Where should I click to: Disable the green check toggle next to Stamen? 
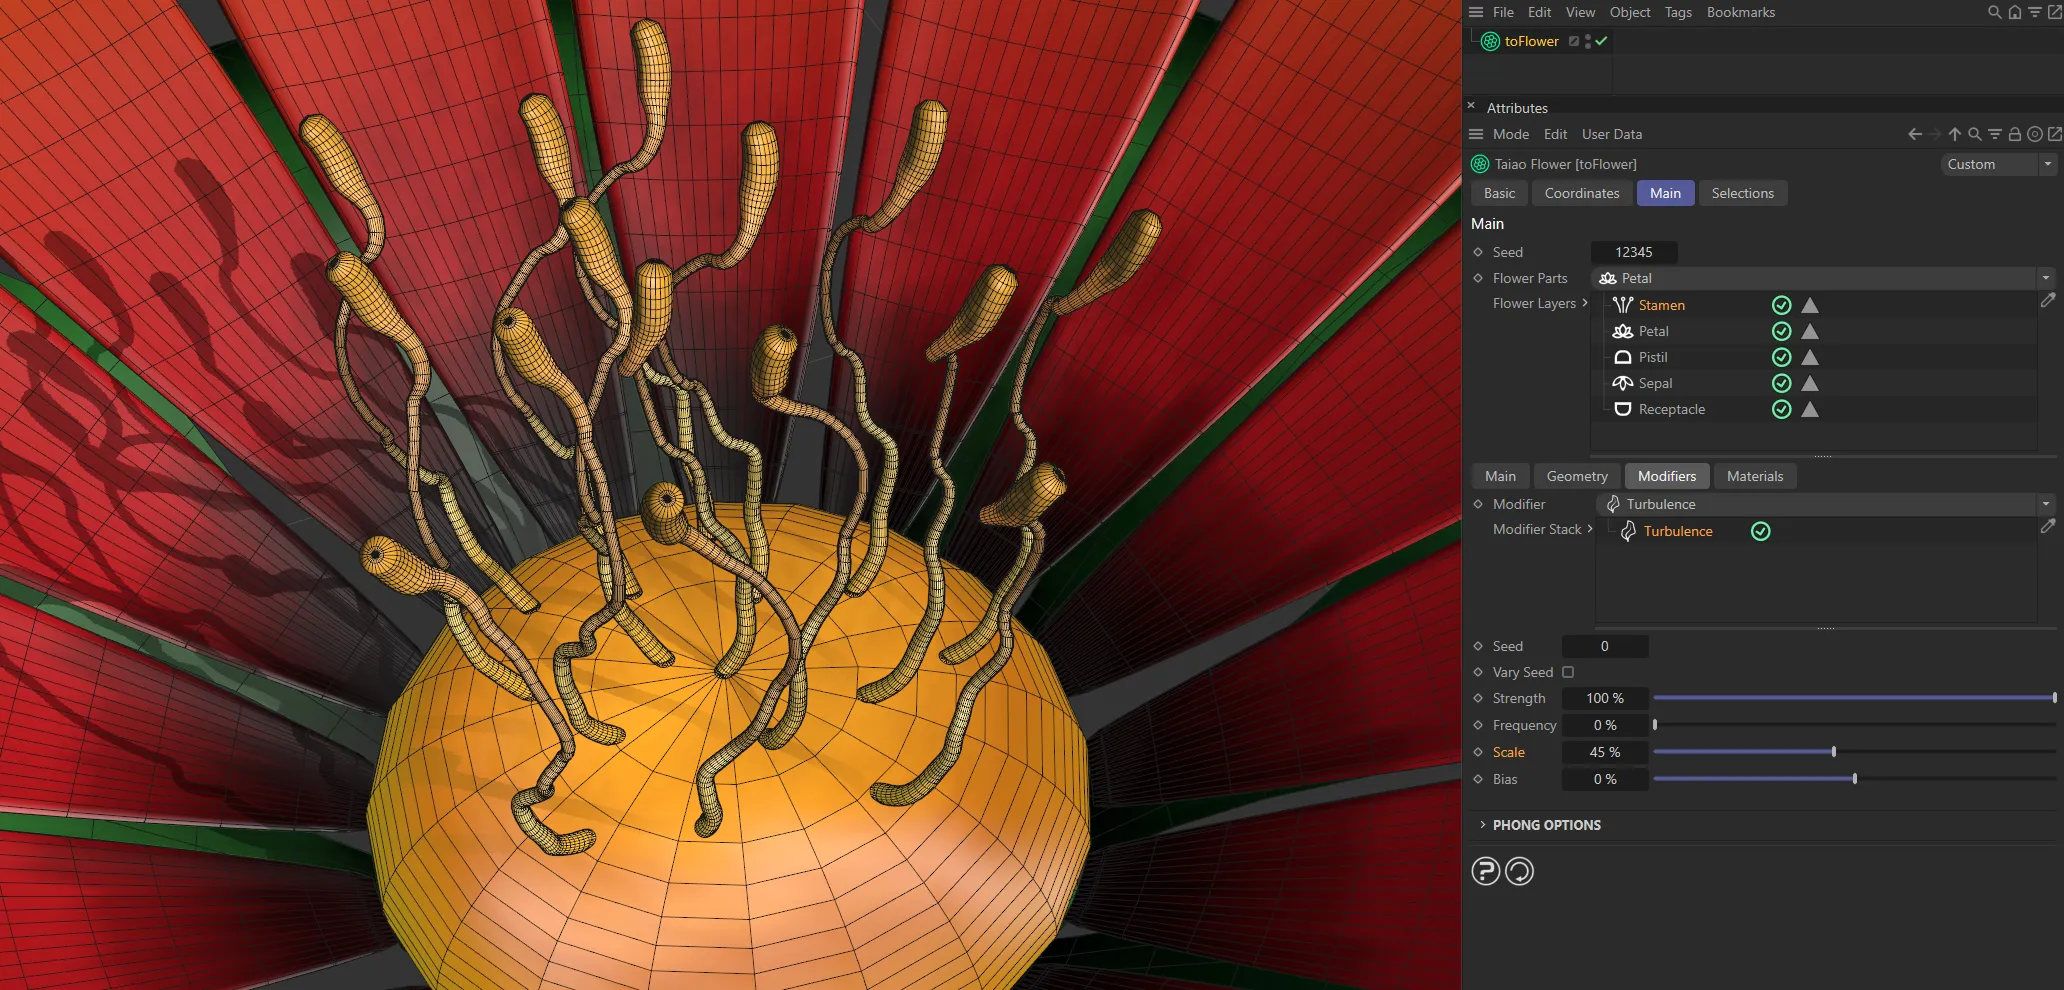pos(1781,305)
